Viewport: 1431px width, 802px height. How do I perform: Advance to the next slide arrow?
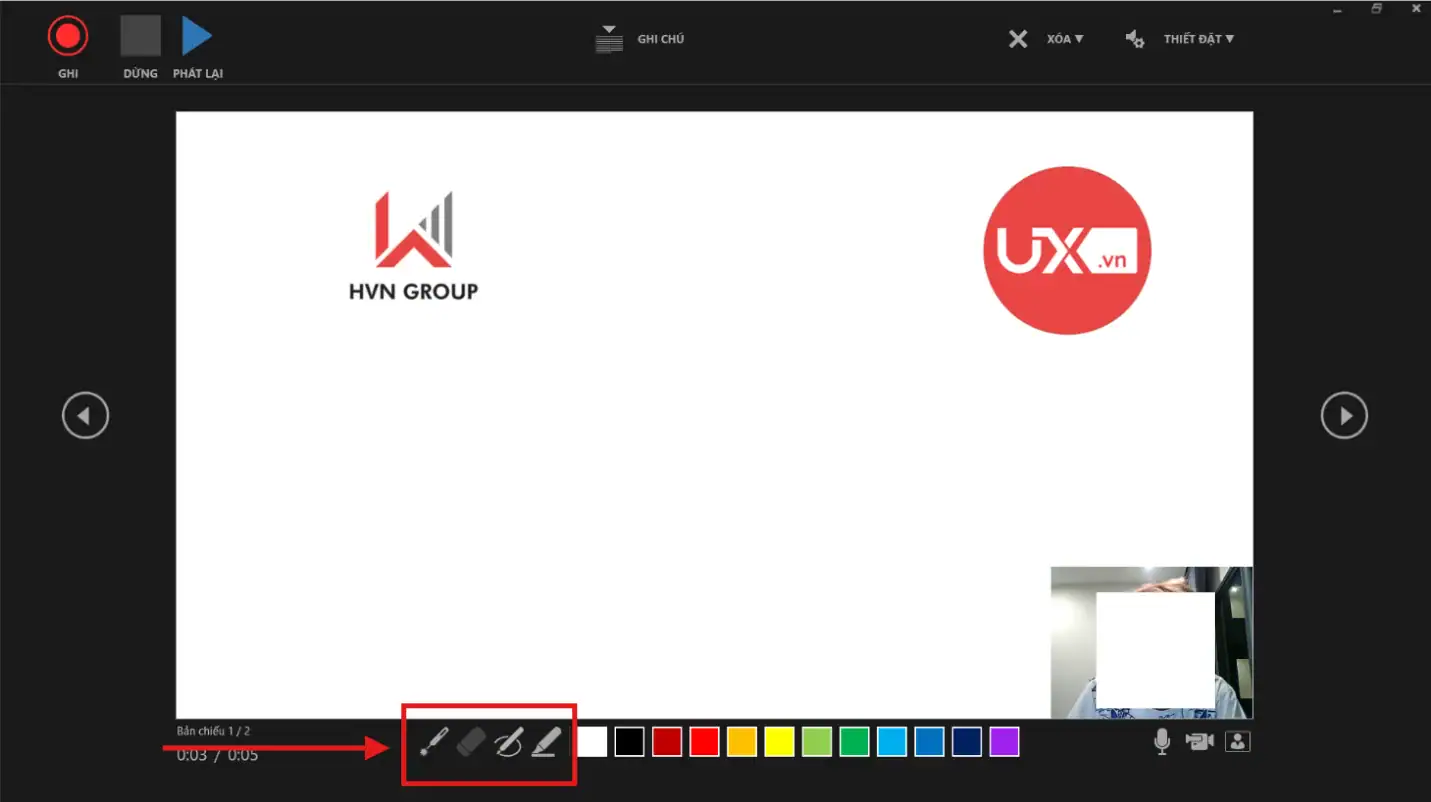click(1343, 415)
